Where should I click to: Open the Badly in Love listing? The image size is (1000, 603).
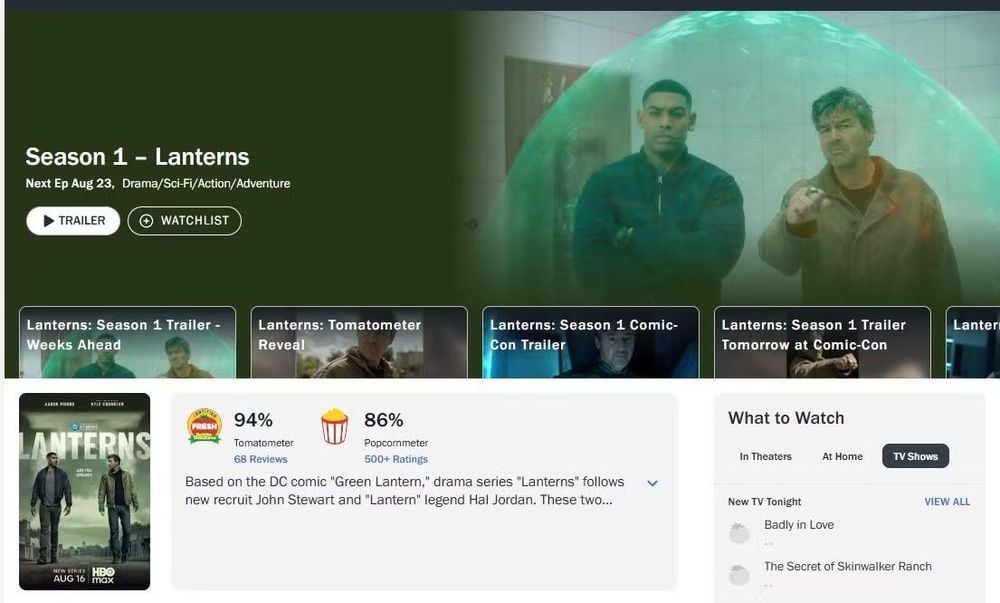point(798,525)
